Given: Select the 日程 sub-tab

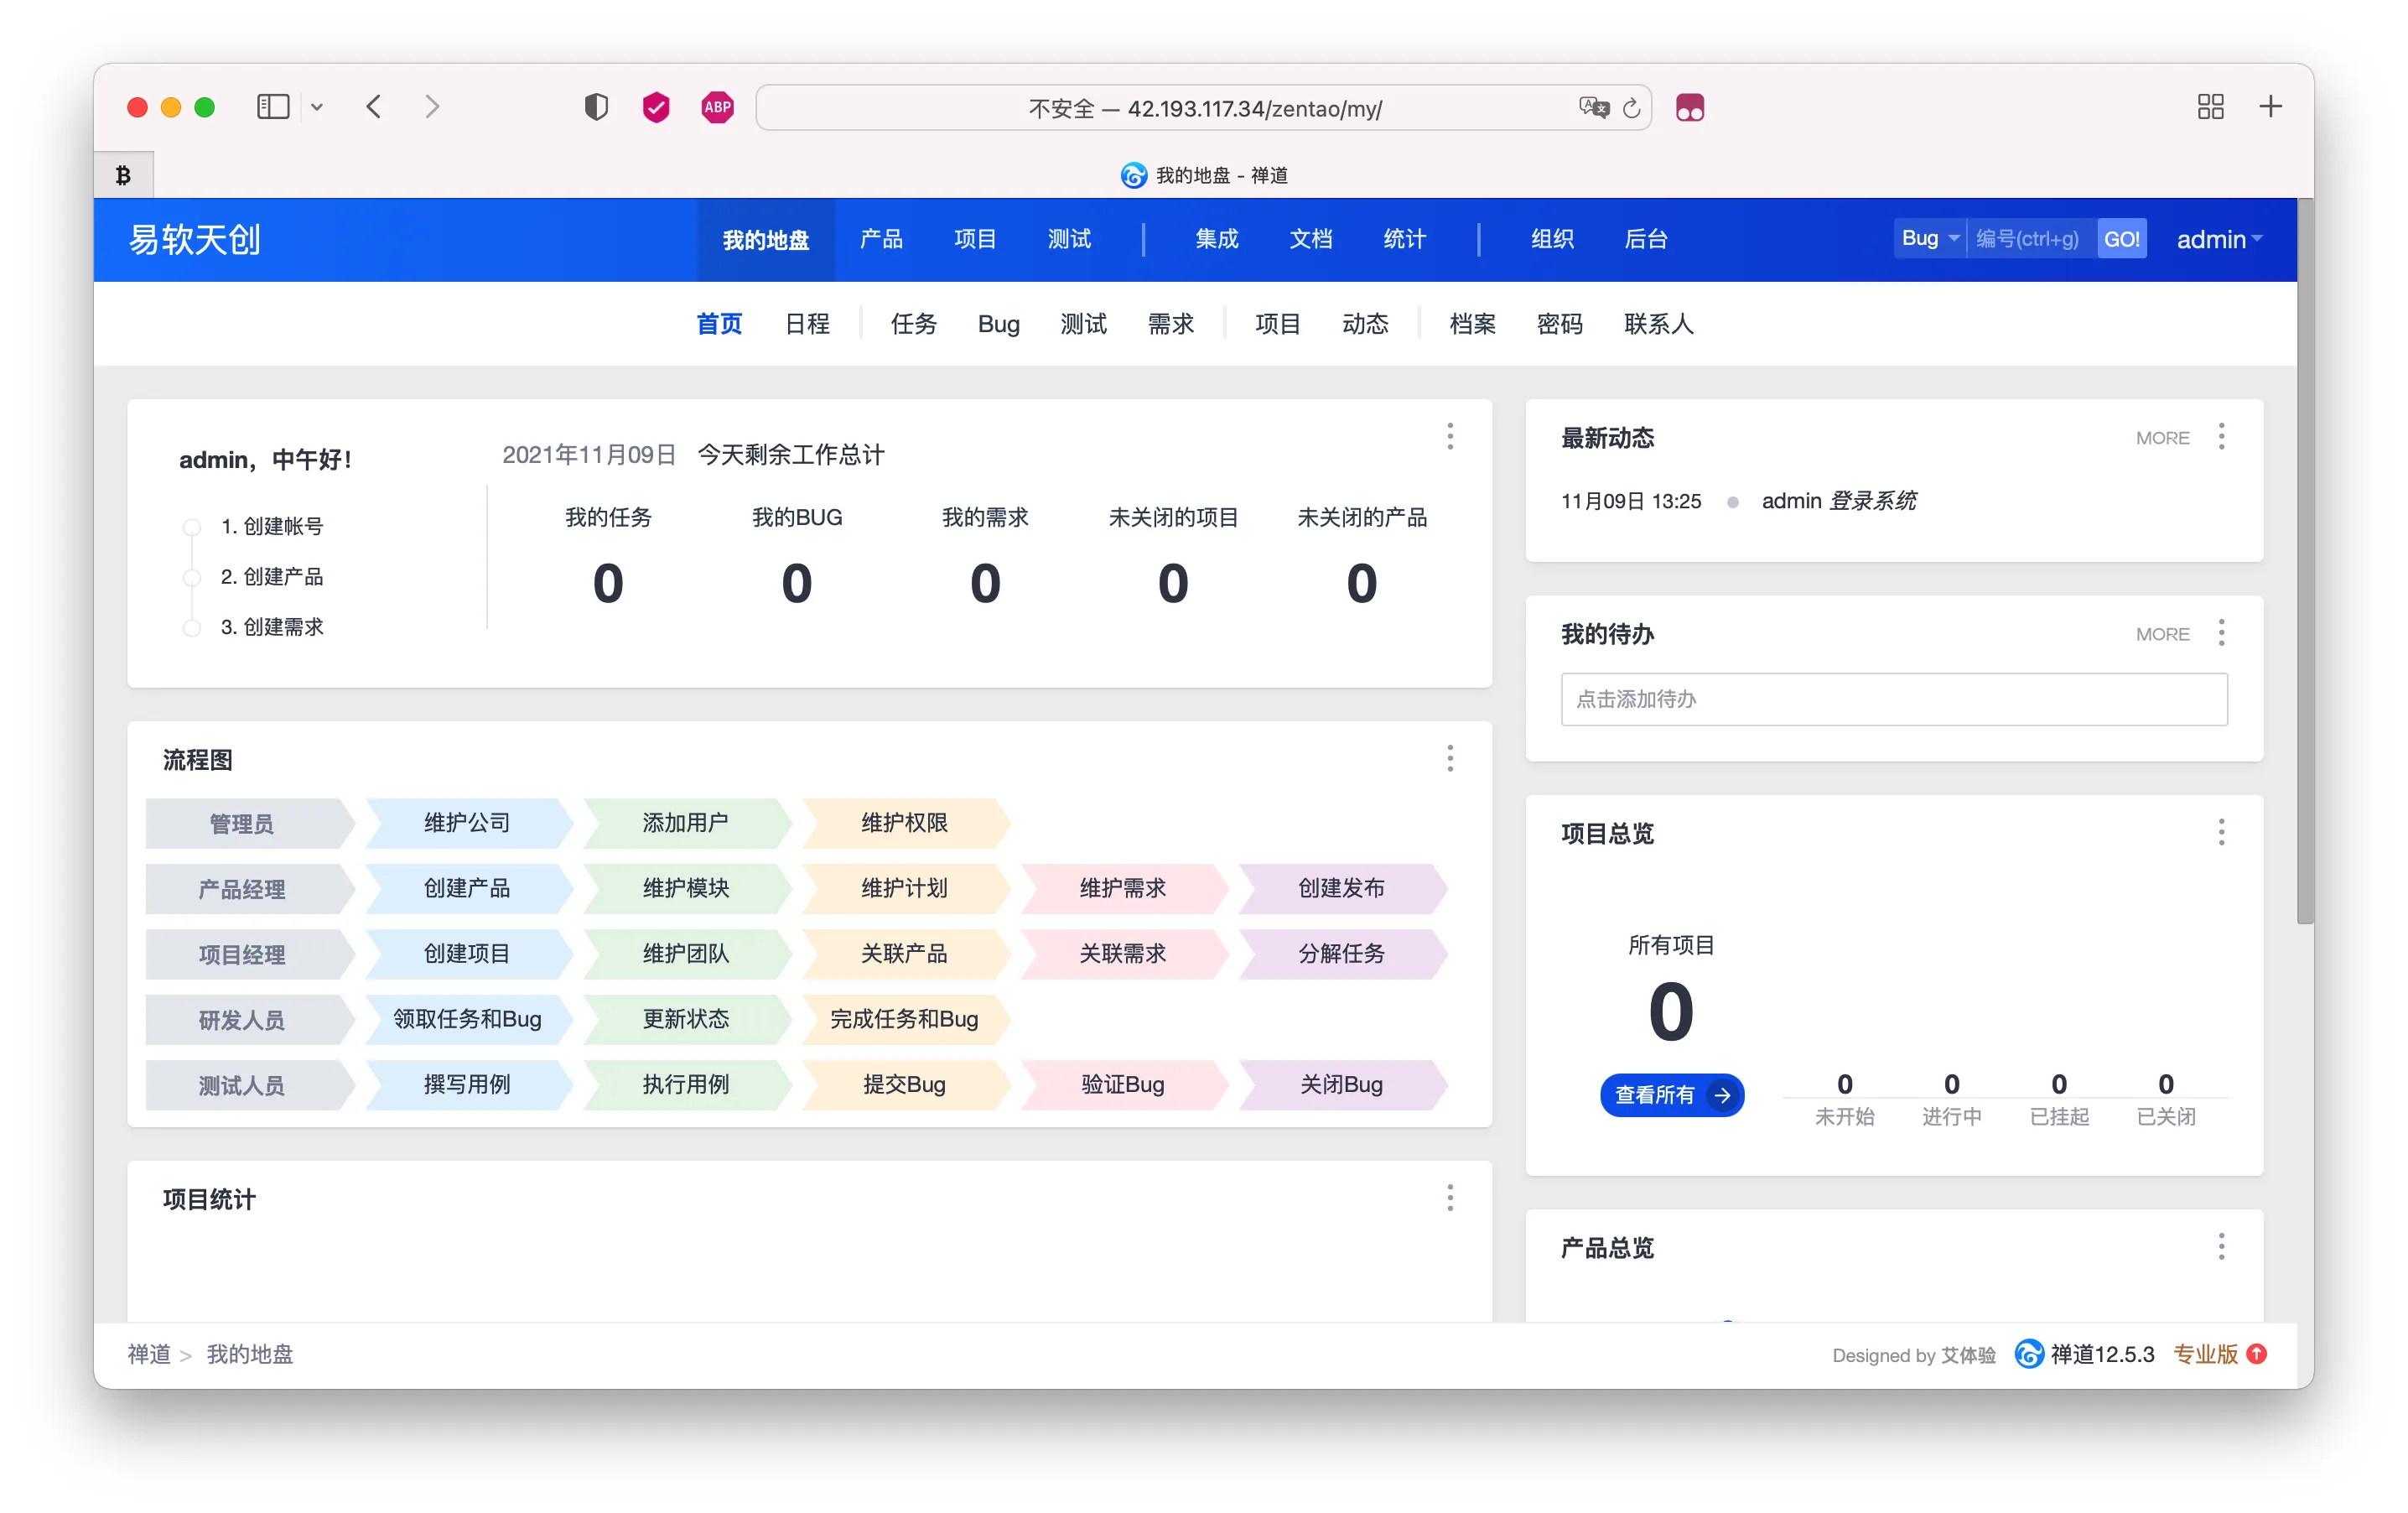Looking at the screenshot, I should coord(807,324).
